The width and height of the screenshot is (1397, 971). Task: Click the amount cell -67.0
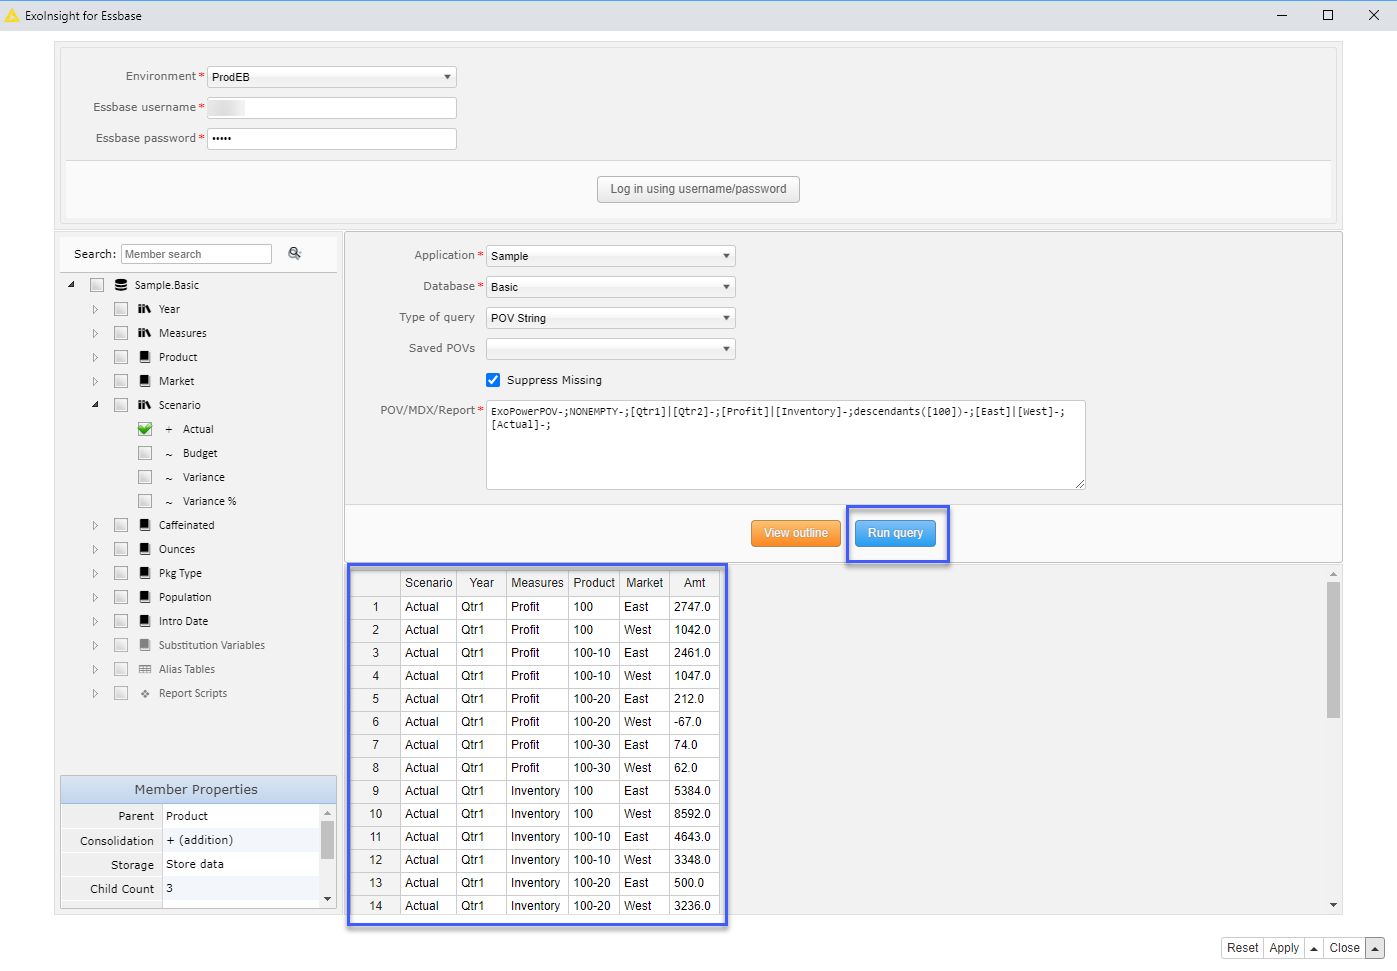click(x=694, y=722)
